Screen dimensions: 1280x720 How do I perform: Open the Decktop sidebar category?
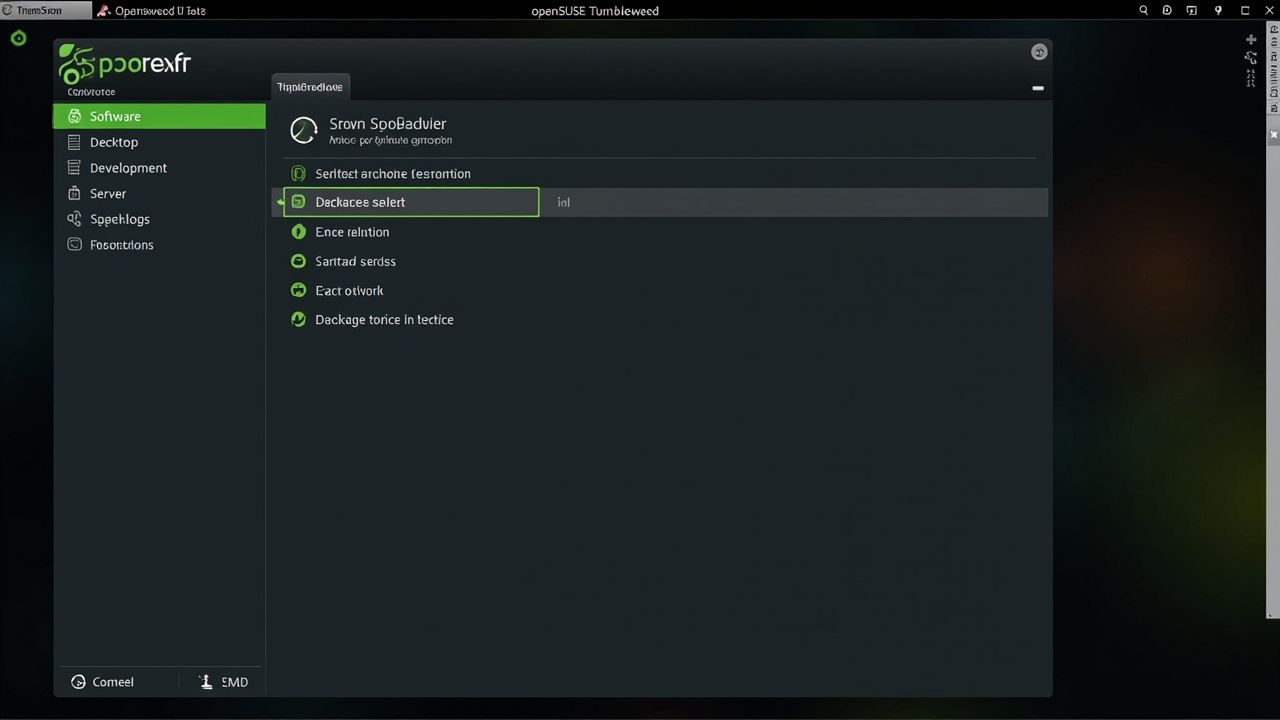159,142
